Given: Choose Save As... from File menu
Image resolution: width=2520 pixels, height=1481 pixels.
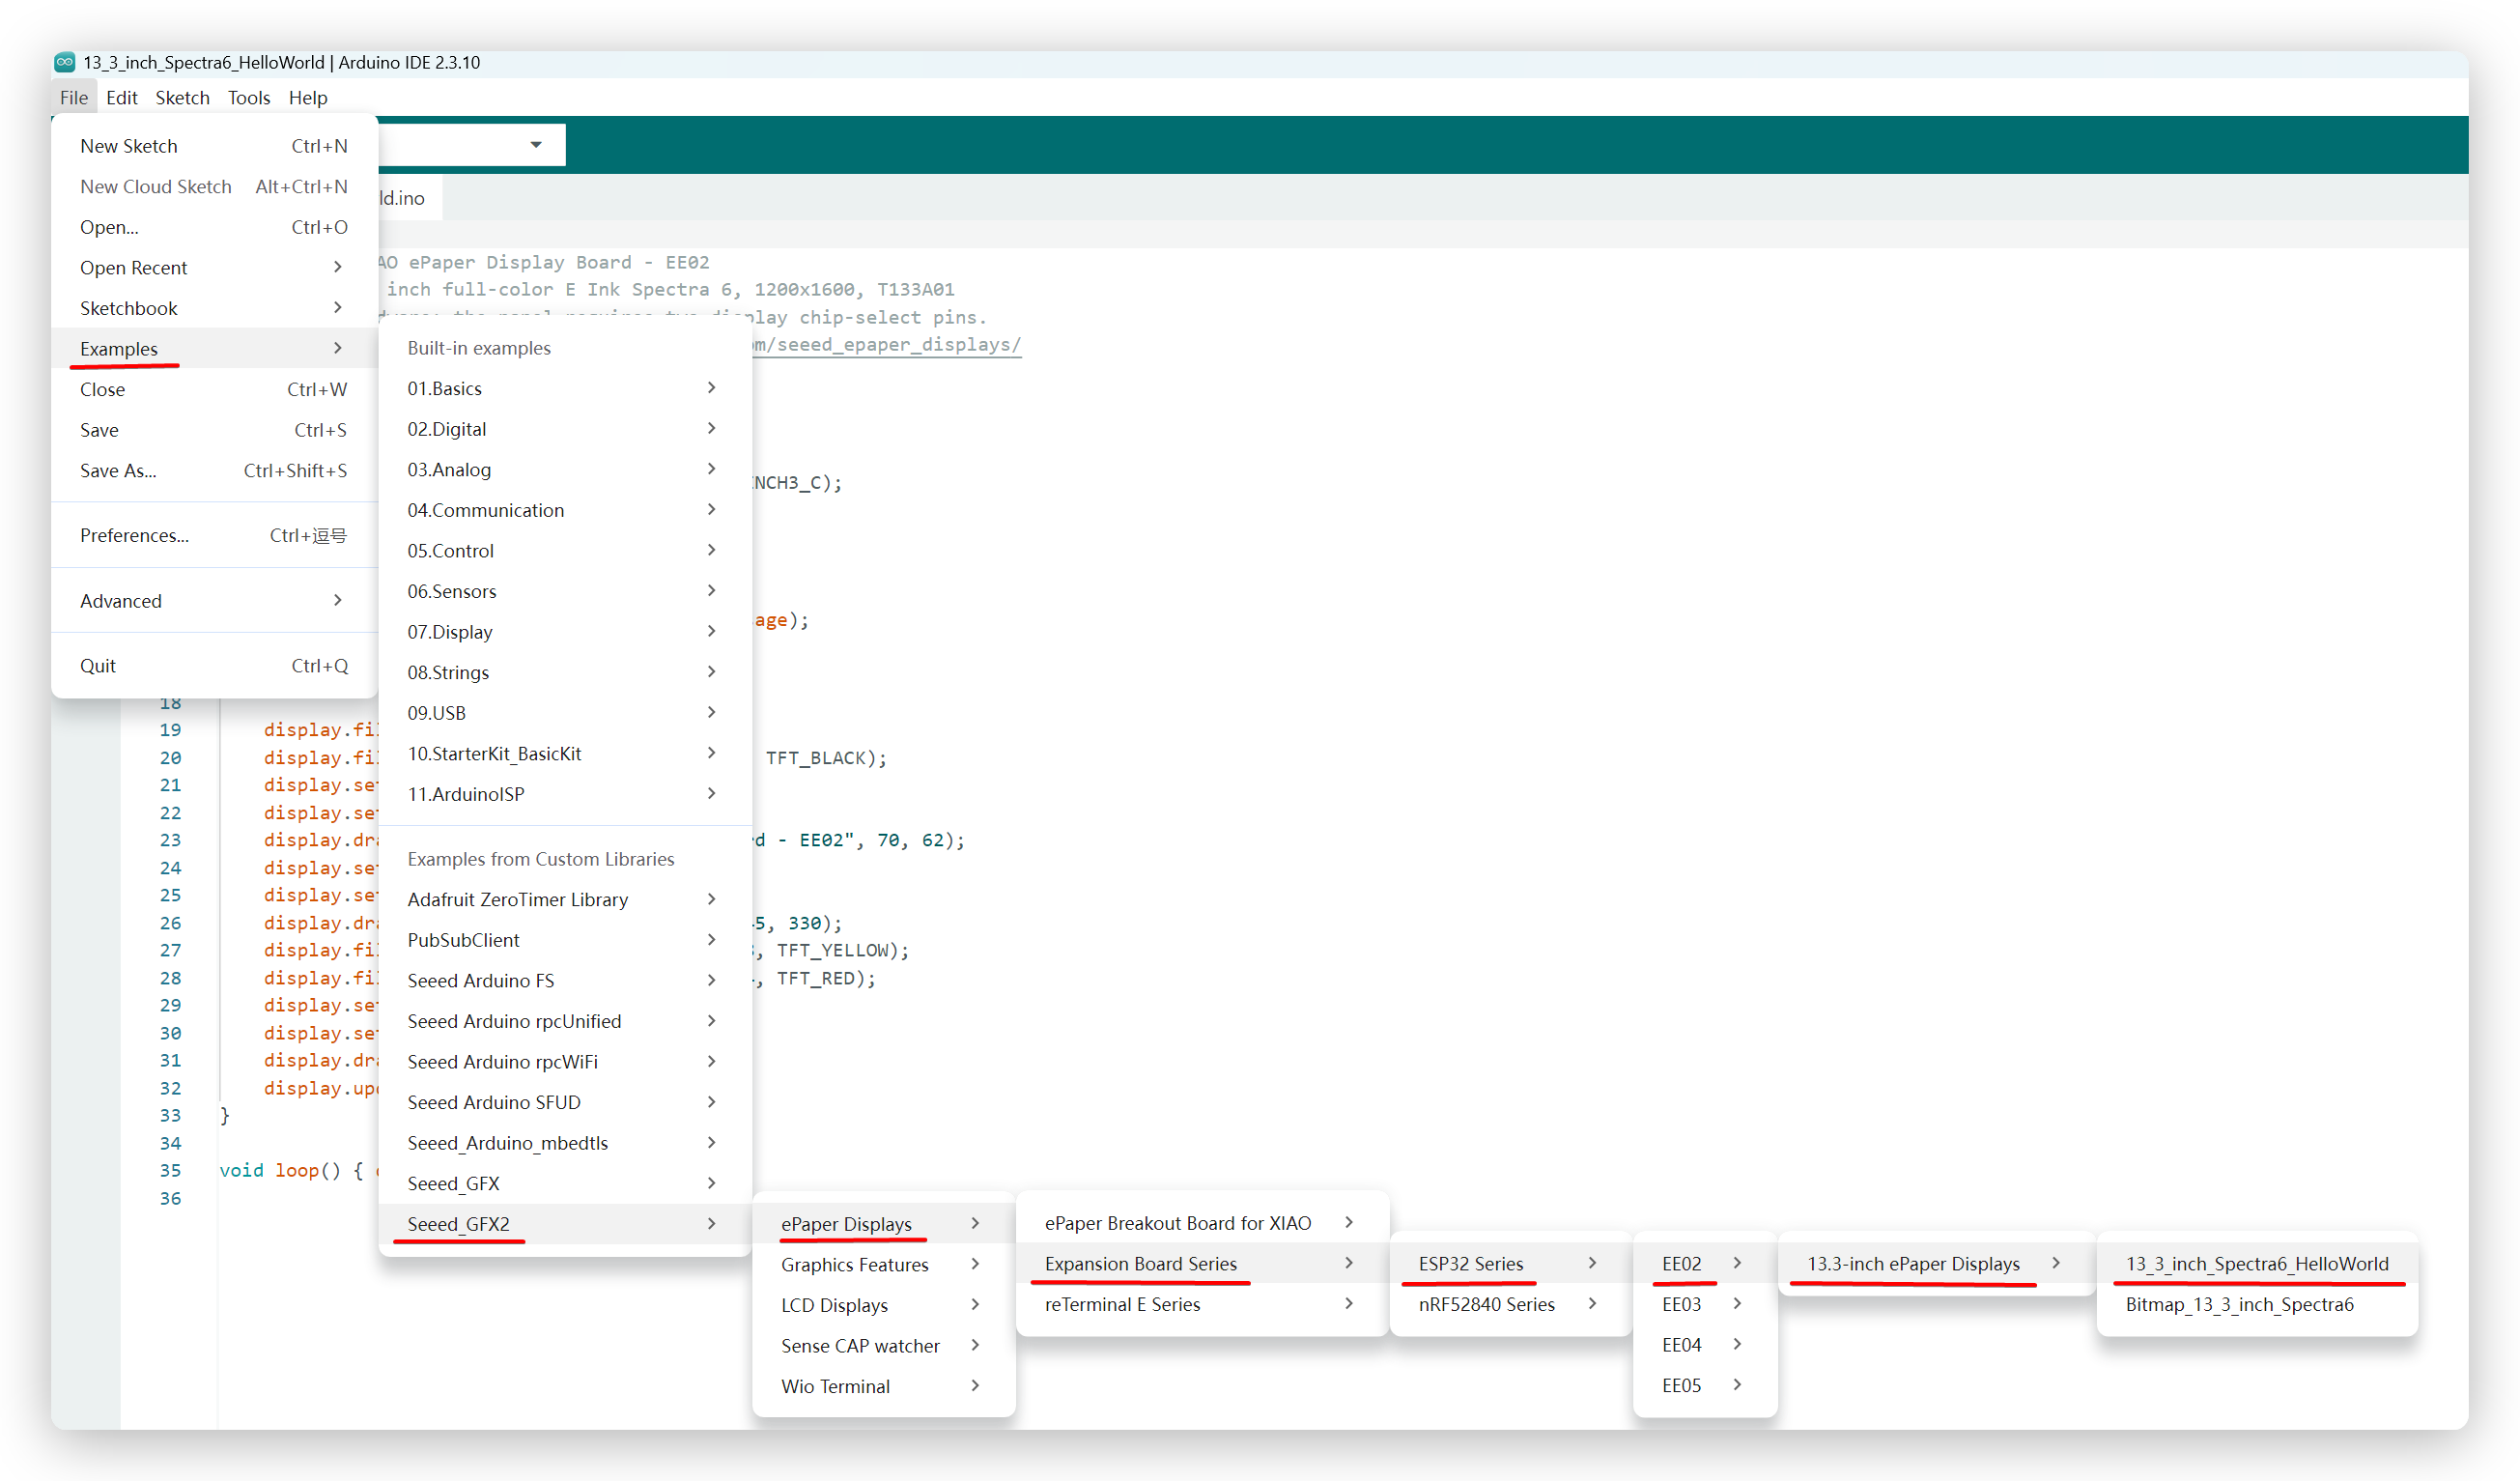Looking at the screenshot, I should click(214, 470).
